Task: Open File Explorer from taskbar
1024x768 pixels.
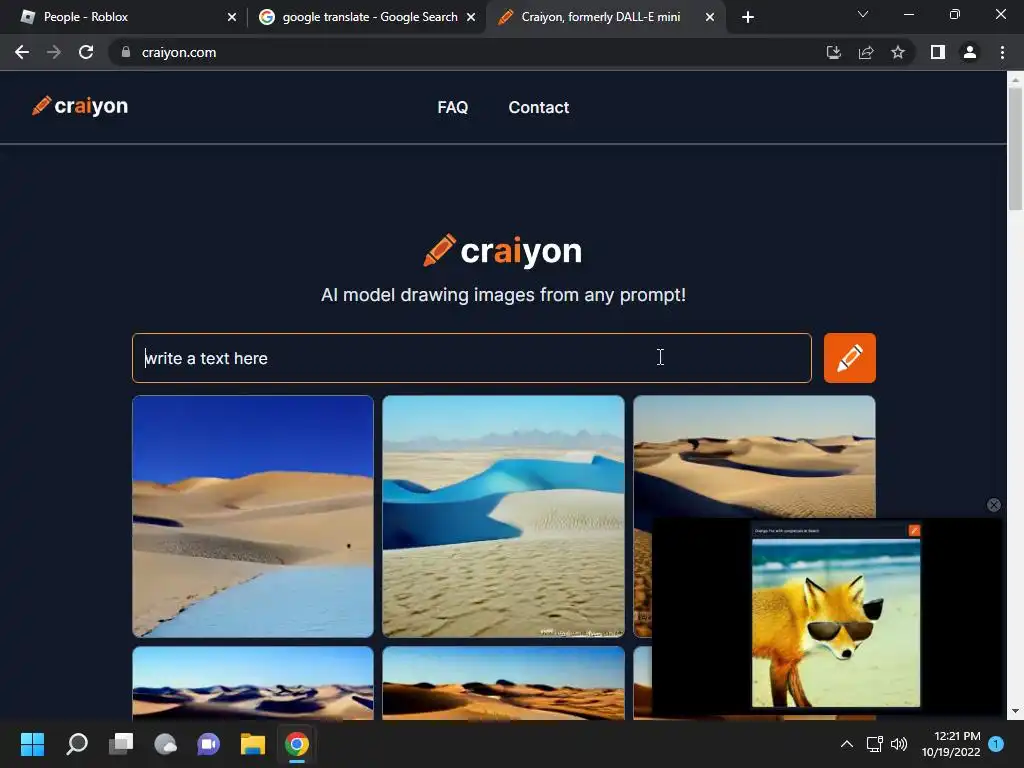Action: pyautogui.click(x=253, y=744)
